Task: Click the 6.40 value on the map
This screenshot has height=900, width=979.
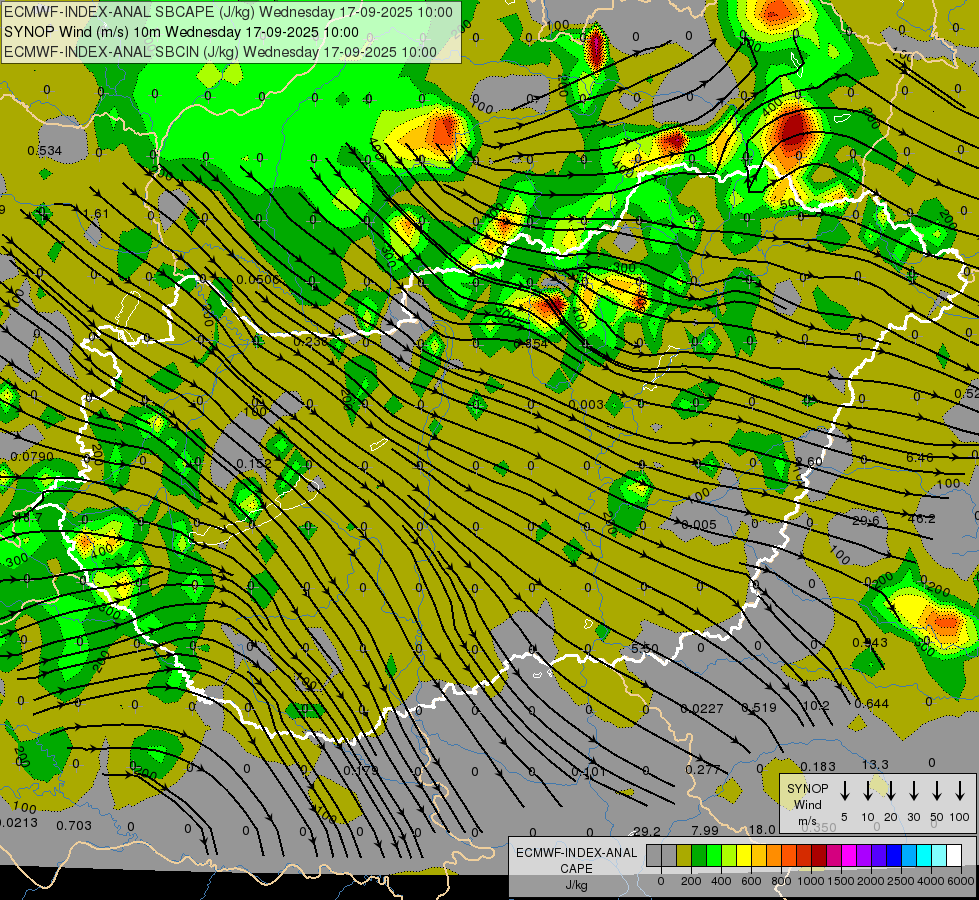Action: (920, 458)
